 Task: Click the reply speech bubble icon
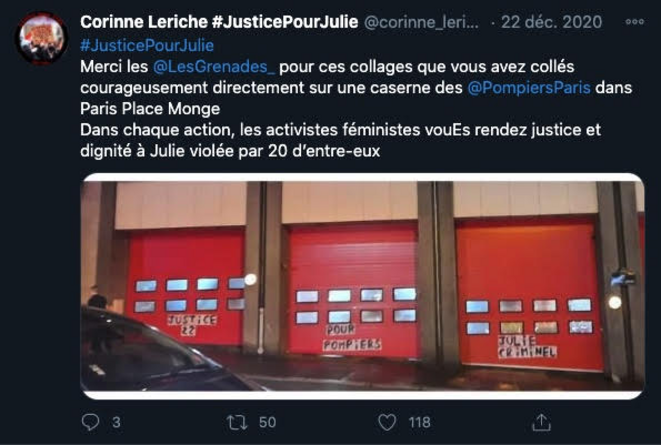pos(90,422)
